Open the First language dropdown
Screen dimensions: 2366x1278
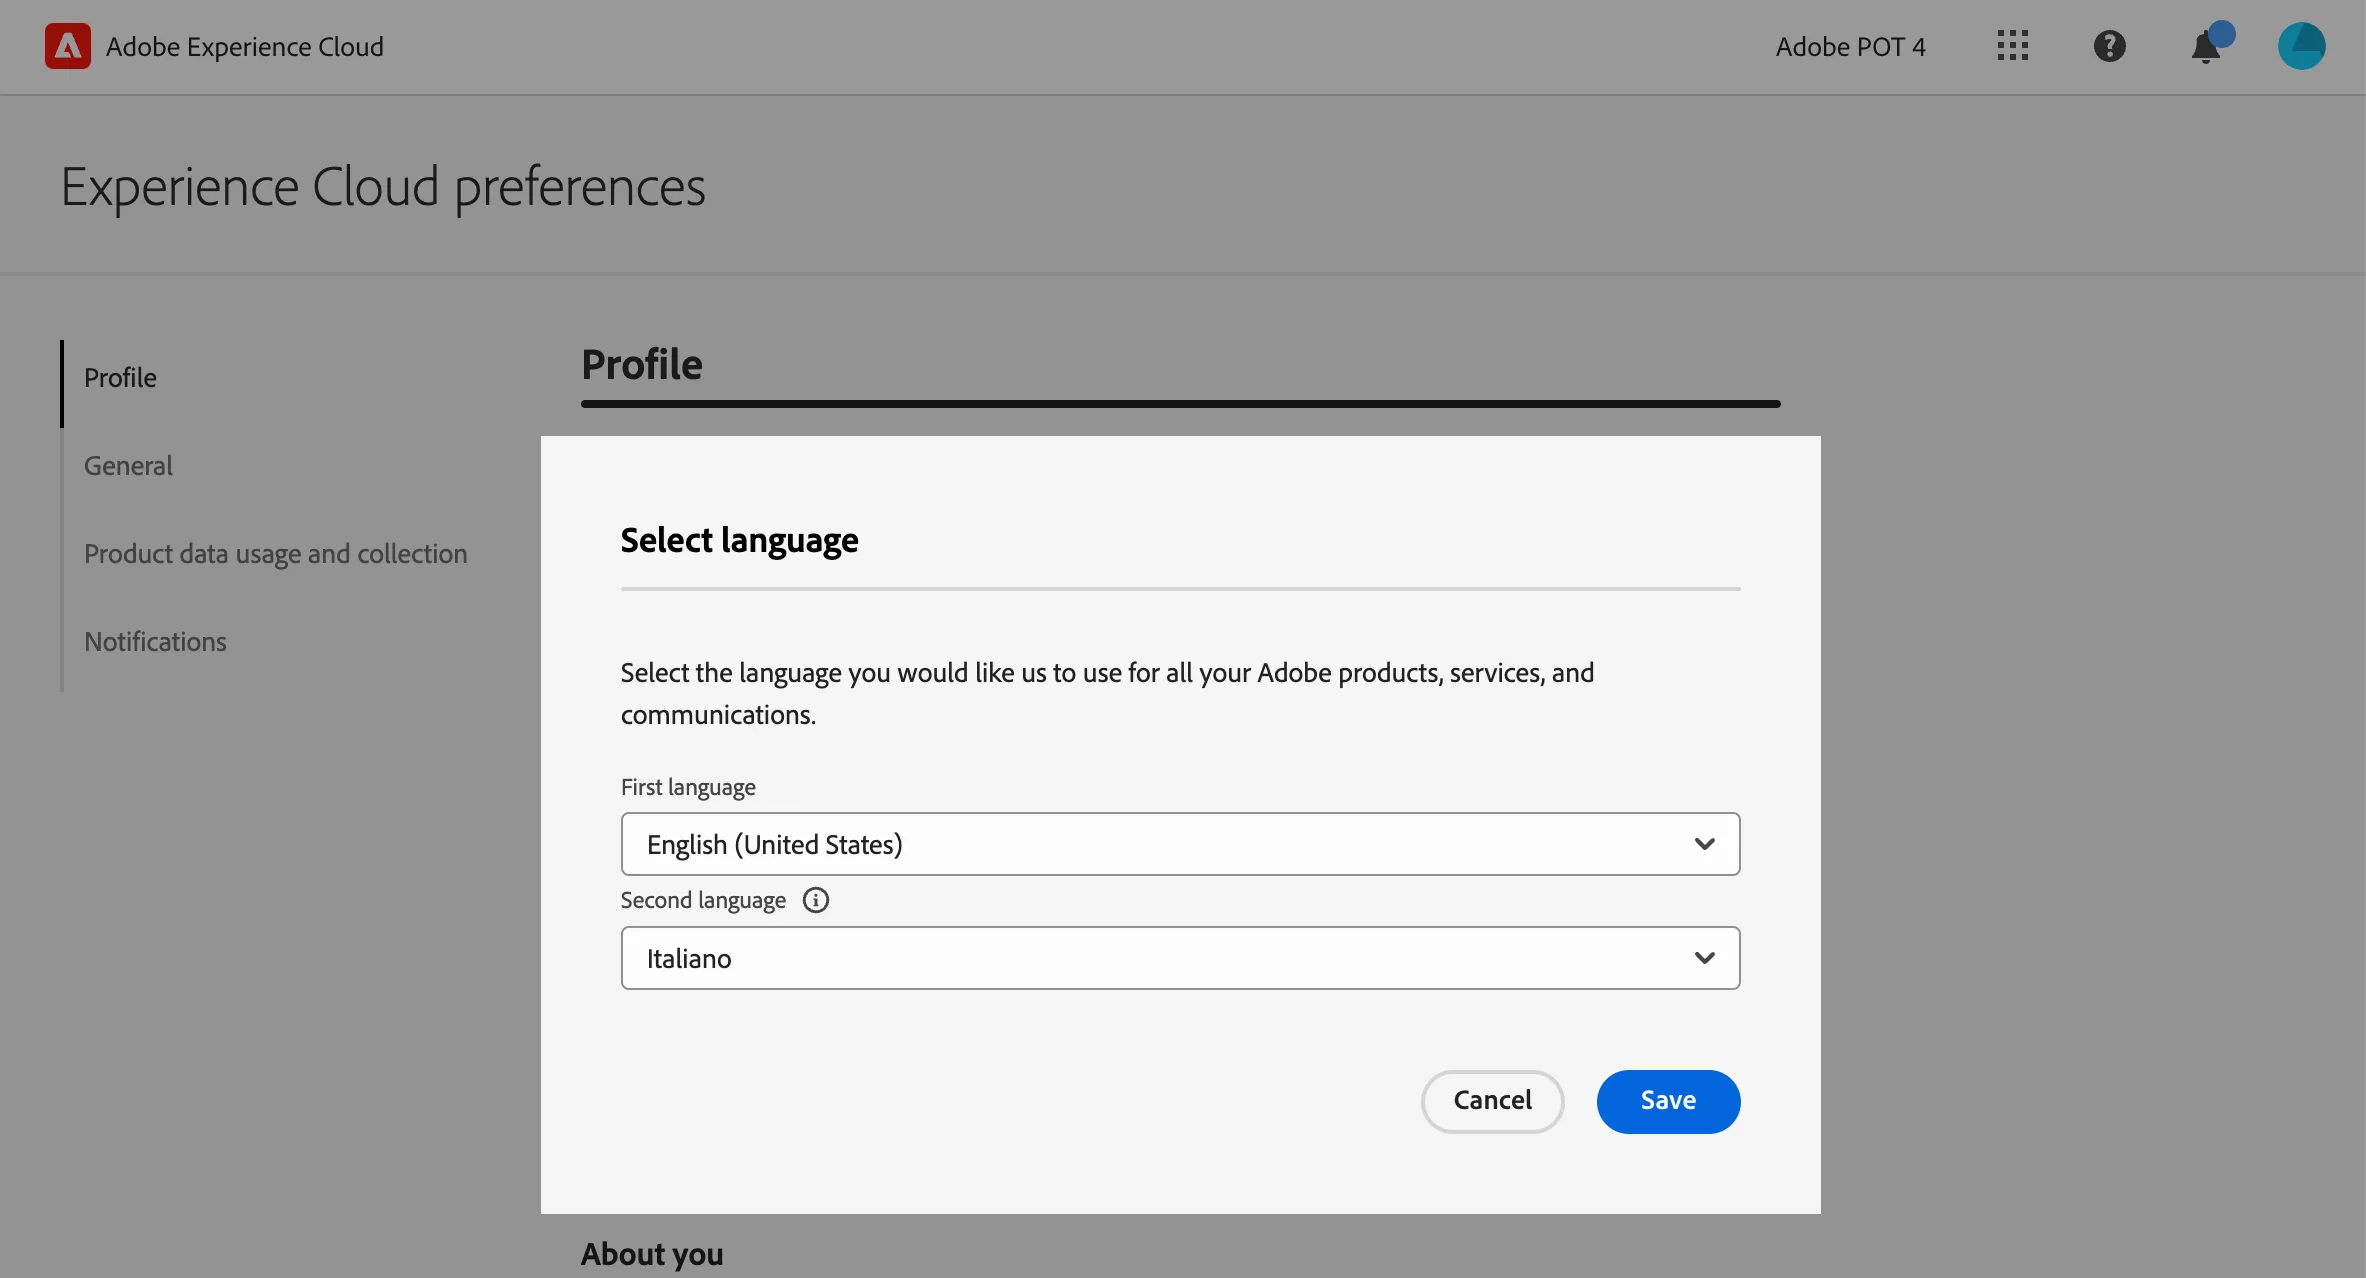pyautogui.click(x=1180, y=844)
